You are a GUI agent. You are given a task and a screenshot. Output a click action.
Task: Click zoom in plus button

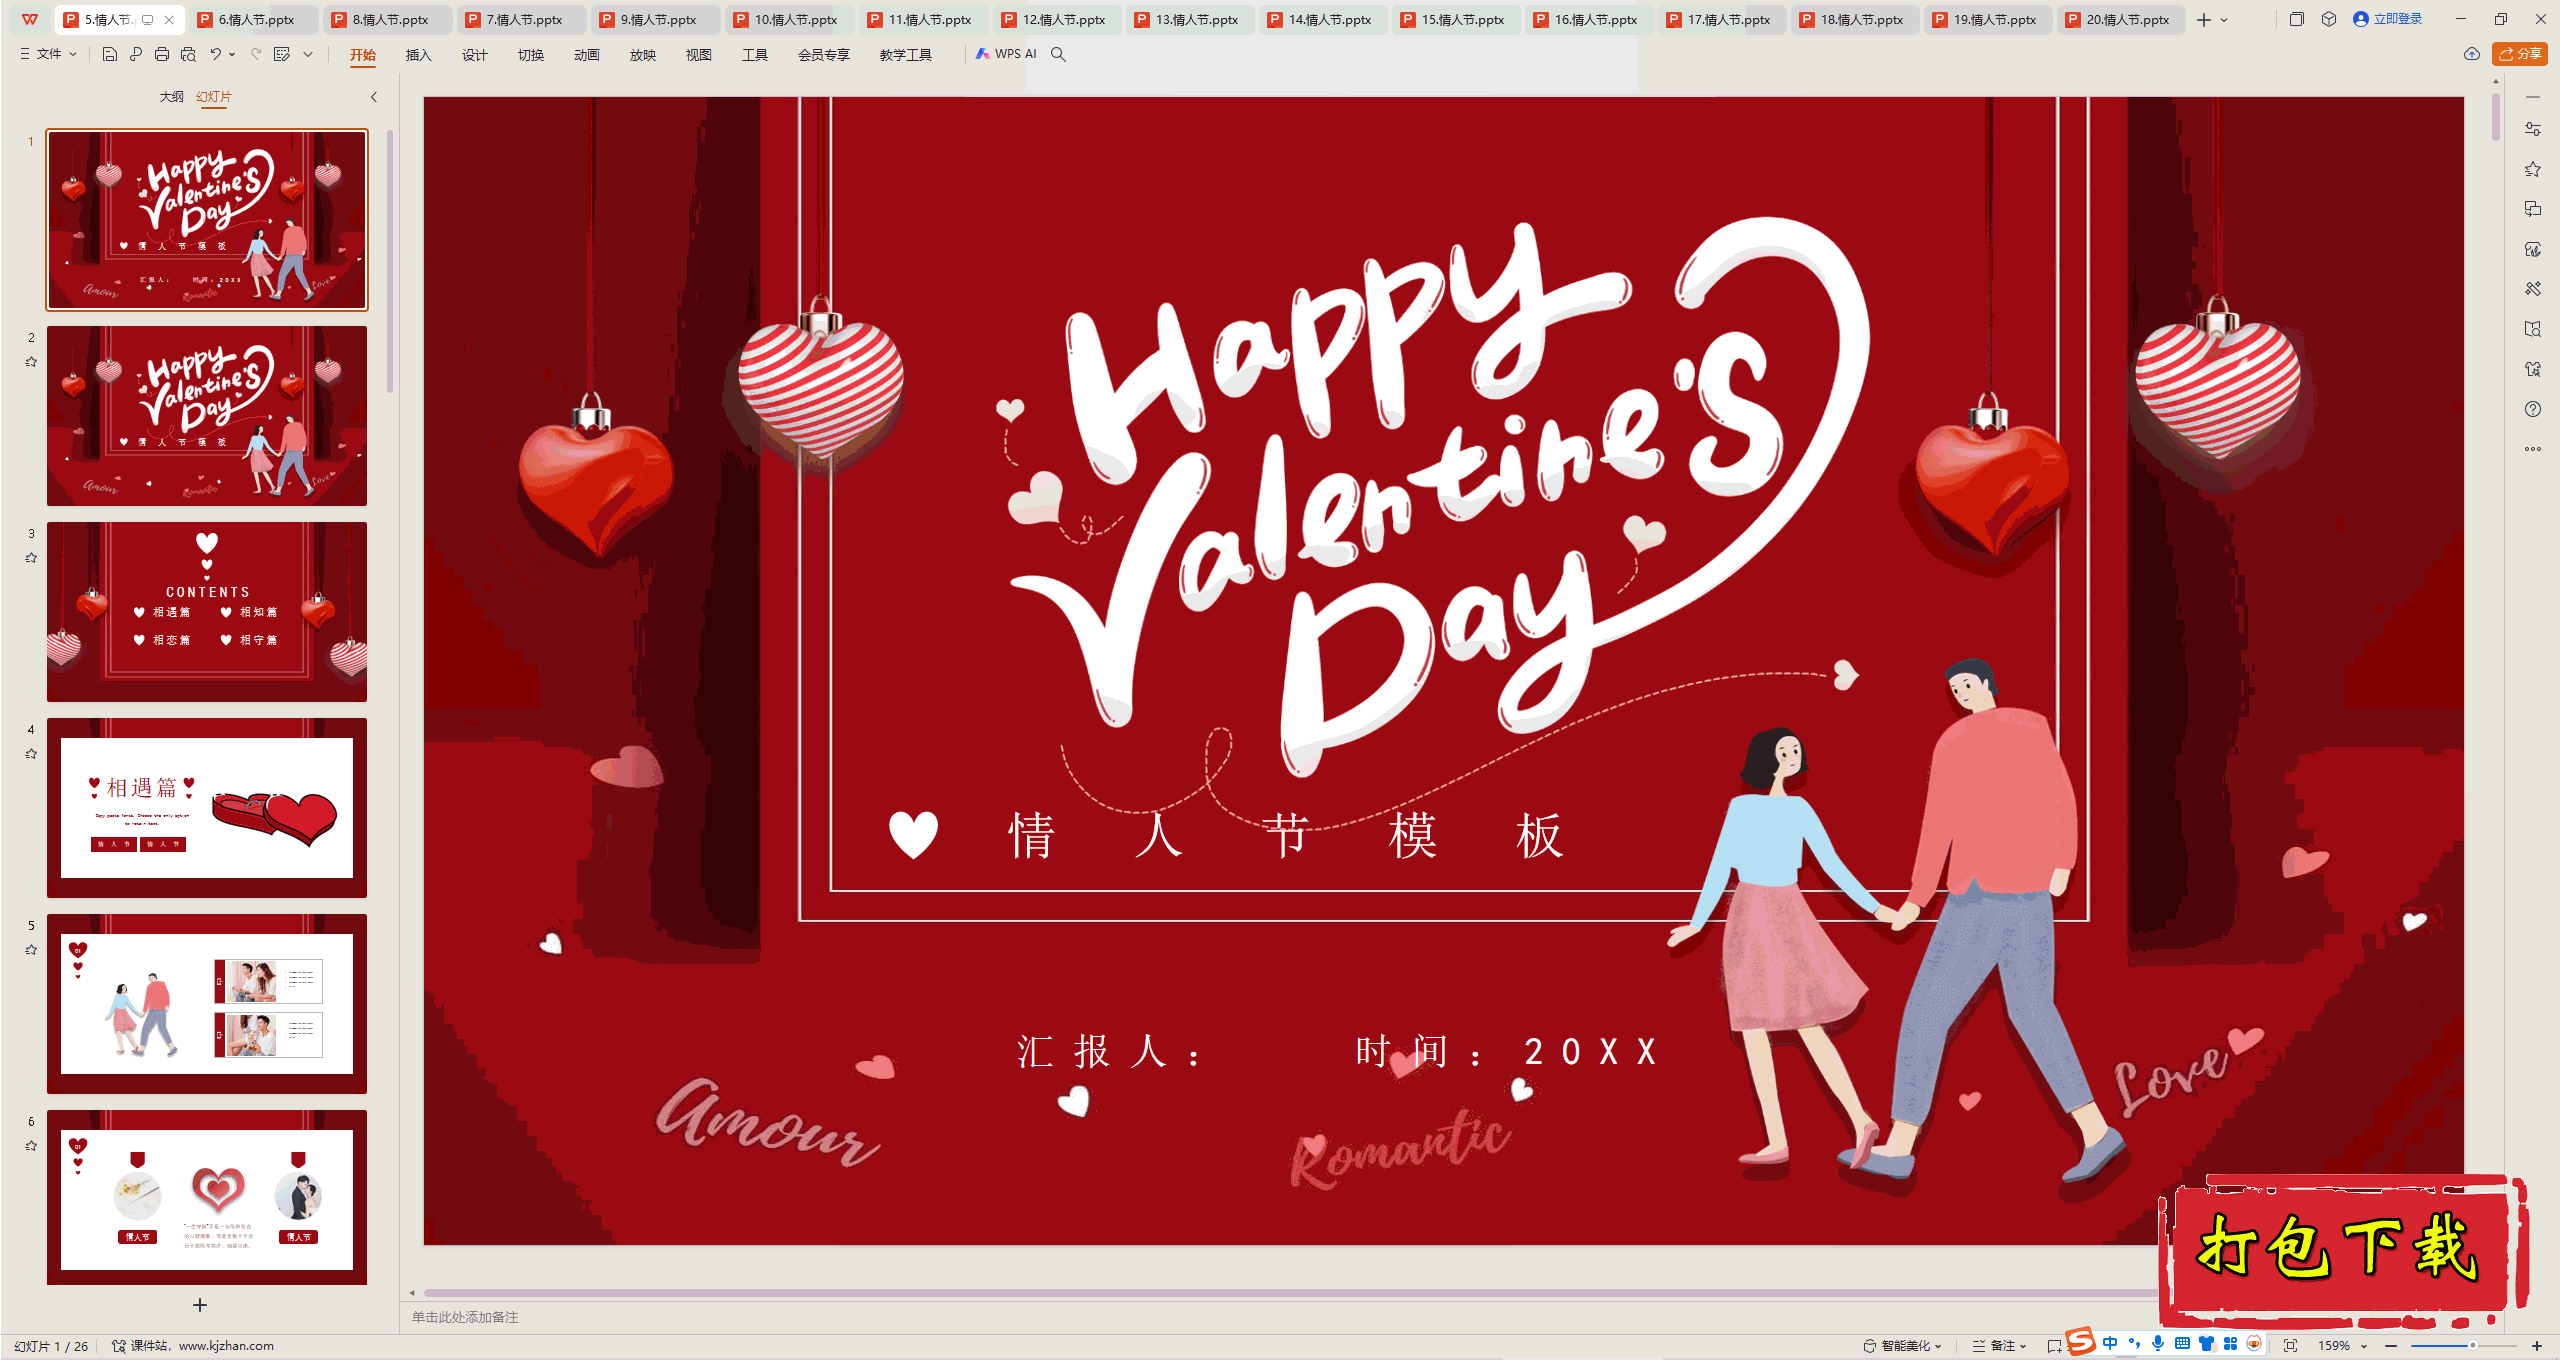coord(2537,1346)
